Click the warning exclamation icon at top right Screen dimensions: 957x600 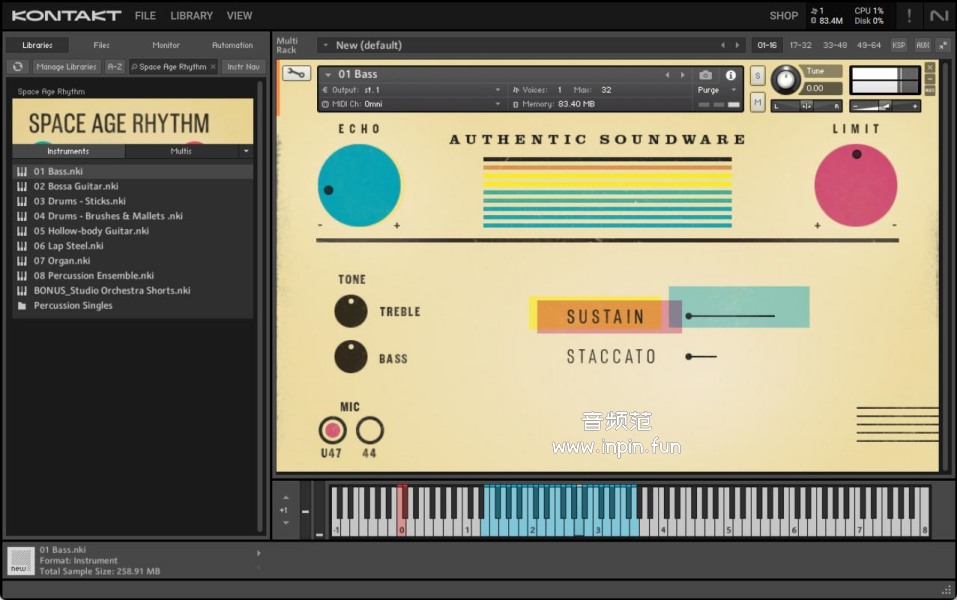(909, 15)
